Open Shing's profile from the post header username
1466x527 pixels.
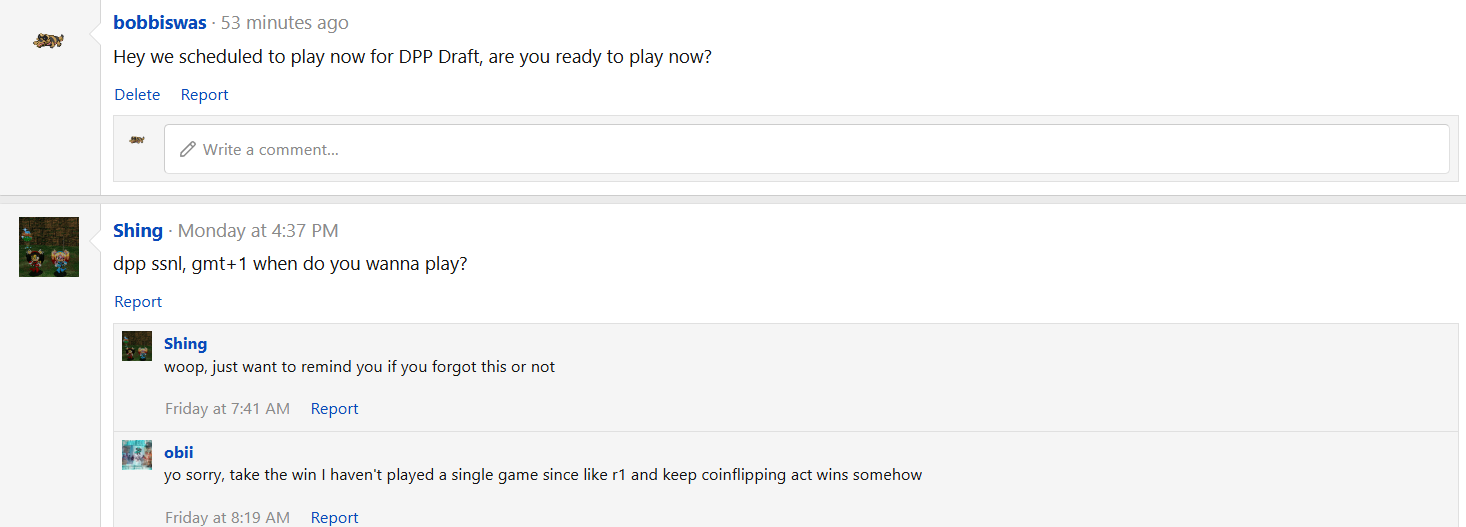click(138, 231)
